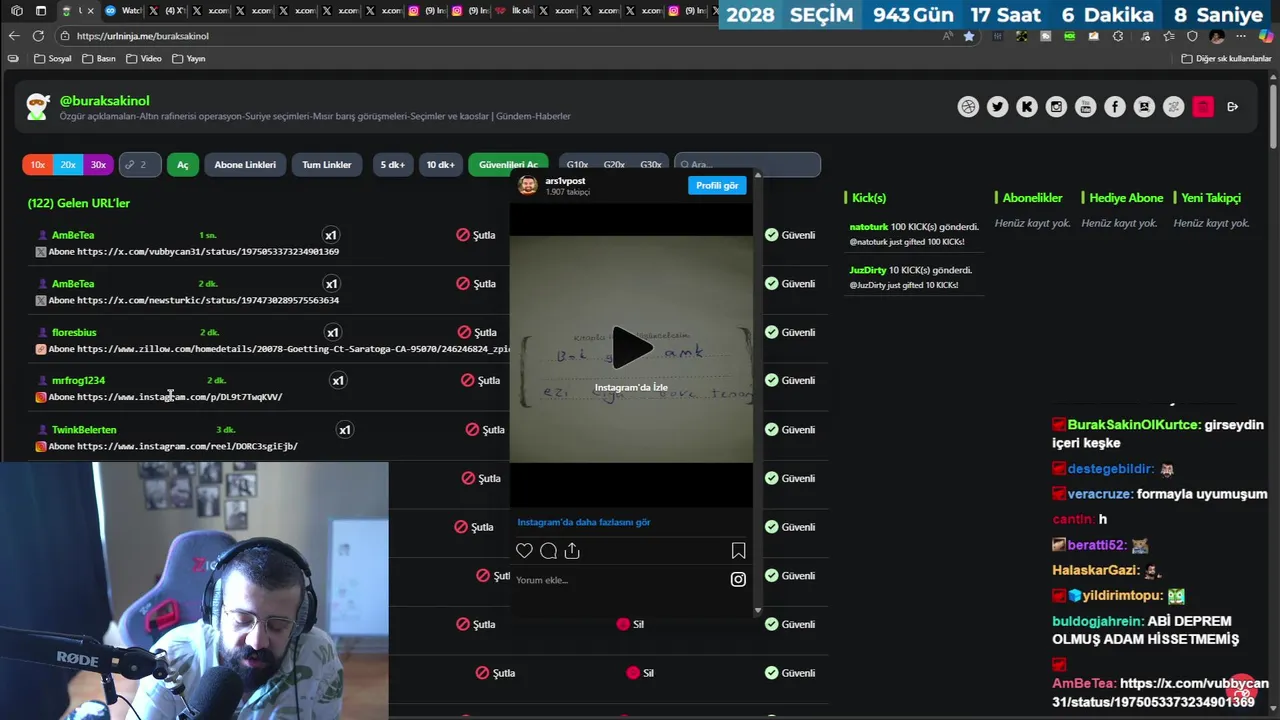This screenshot has width=1280, height=720.
Task: Open the Kick 'K' icon in header
Action: click(1027, 107)
